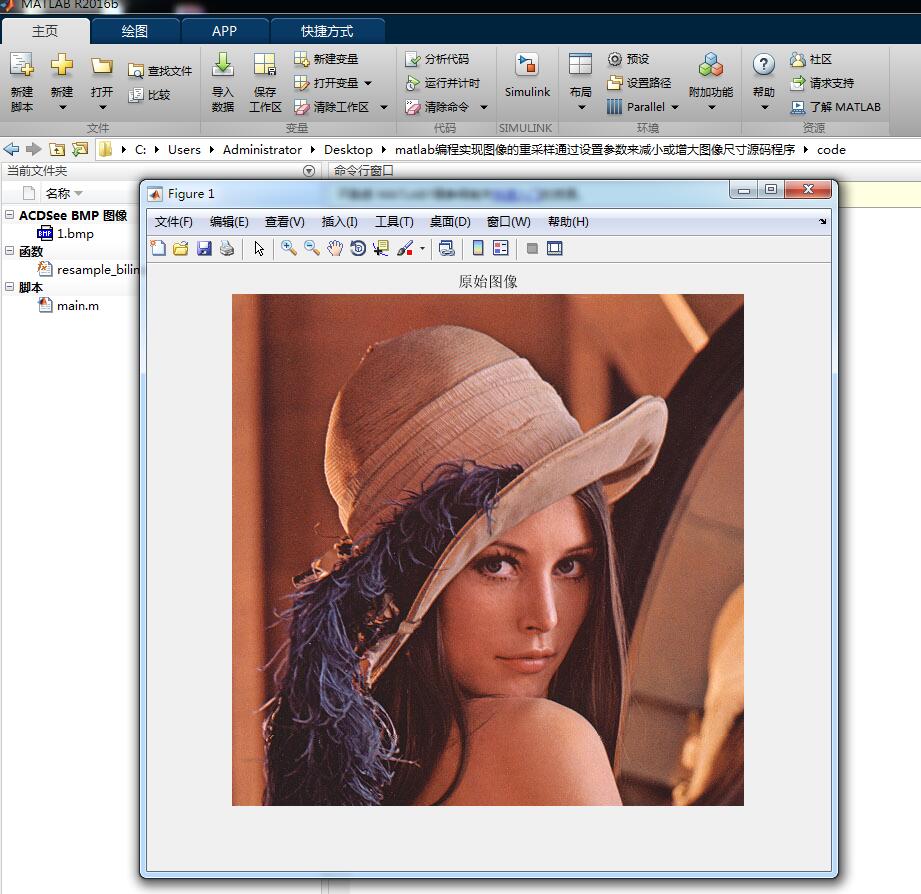Select the Zoom In magnifier tool
The width and height of the screenshot is (921, 894).
coord(288,248)
